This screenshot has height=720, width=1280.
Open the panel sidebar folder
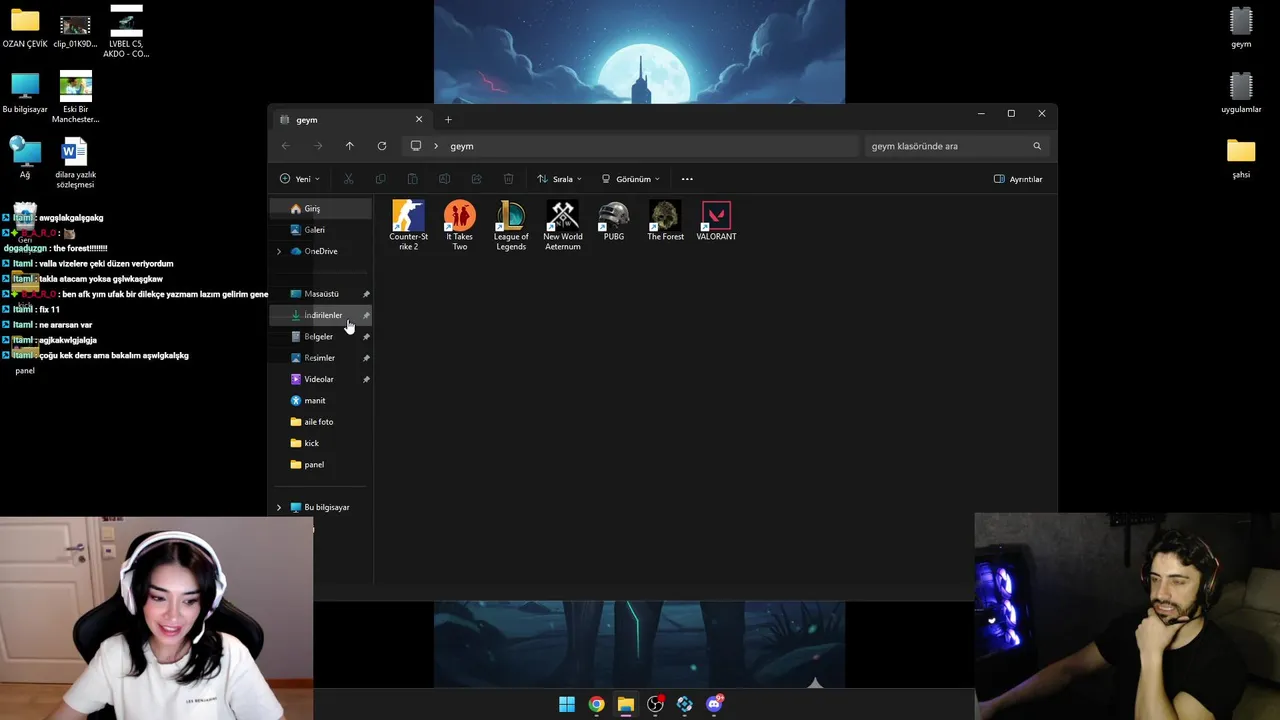click(x=321, y=465)
